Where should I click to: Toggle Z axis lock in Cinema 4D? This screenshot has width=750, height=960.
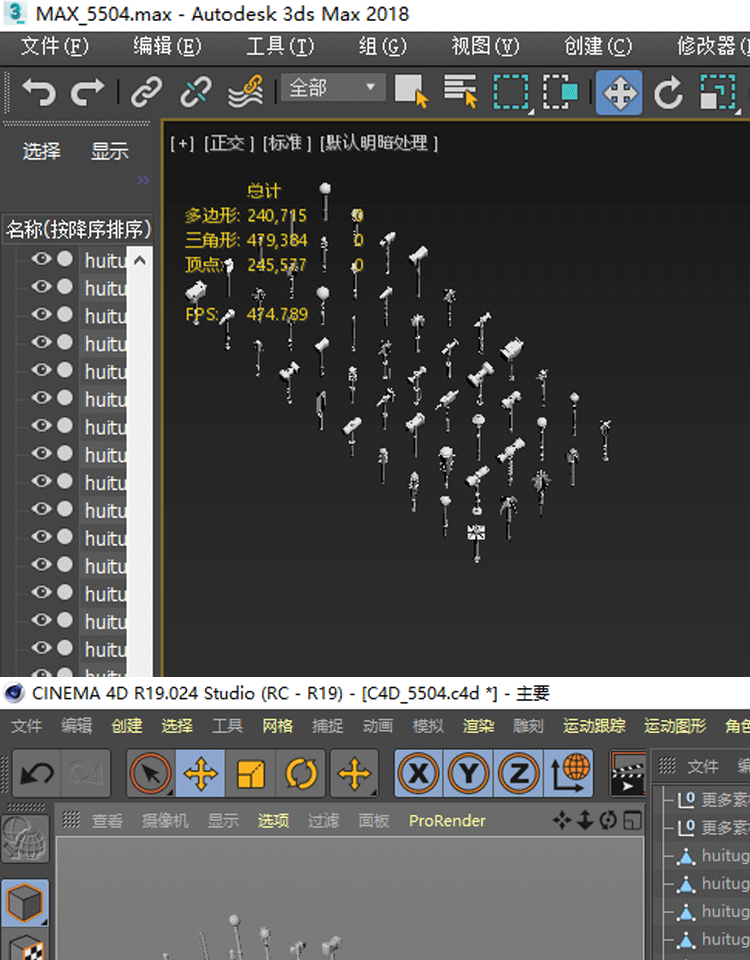coord(519,774)
